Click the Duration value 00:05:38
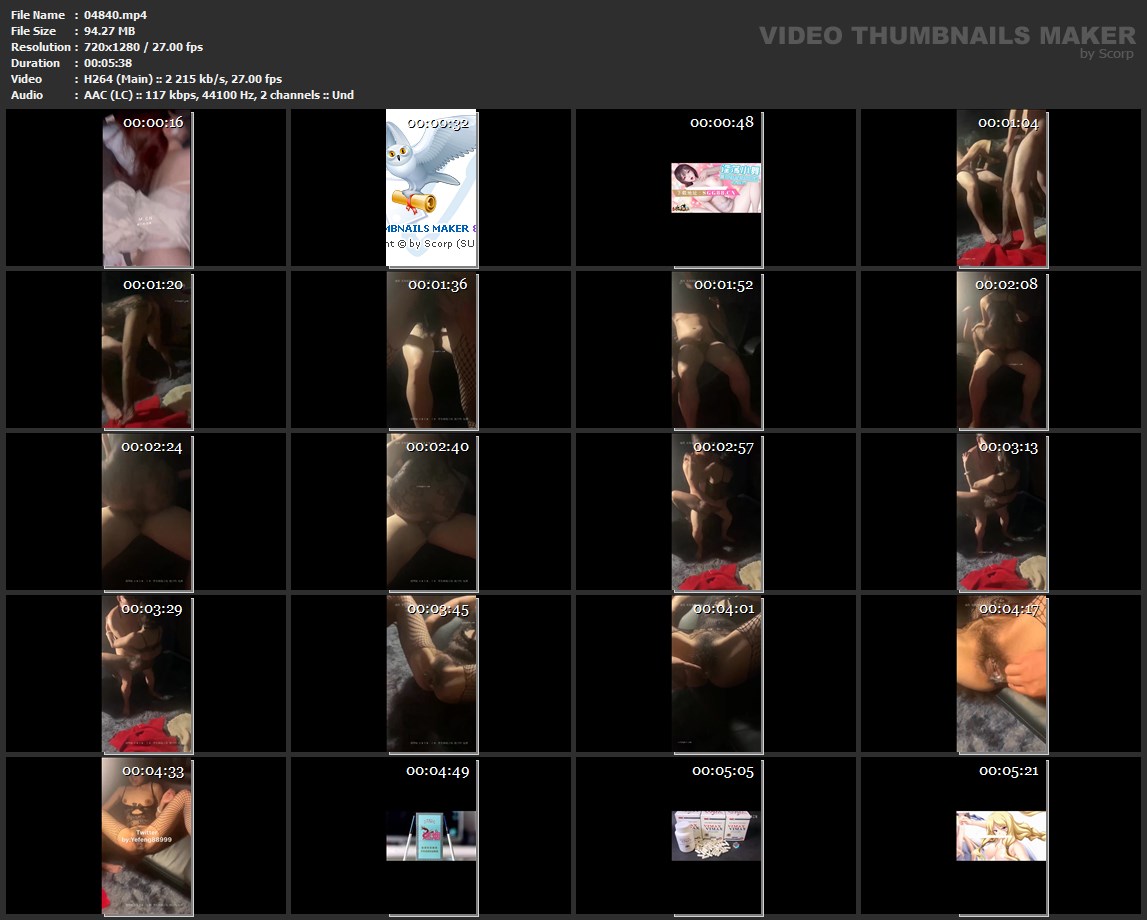 coord(108,63)
